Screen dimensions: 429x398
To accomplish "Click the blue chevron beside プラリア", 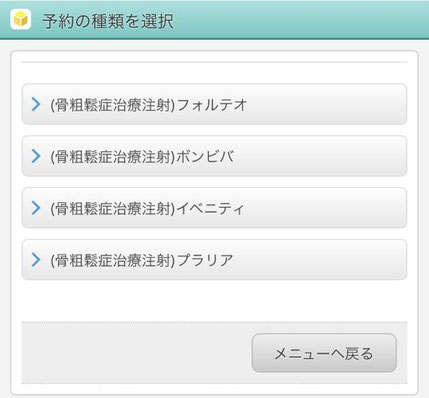I will click(x=36, y=260).
